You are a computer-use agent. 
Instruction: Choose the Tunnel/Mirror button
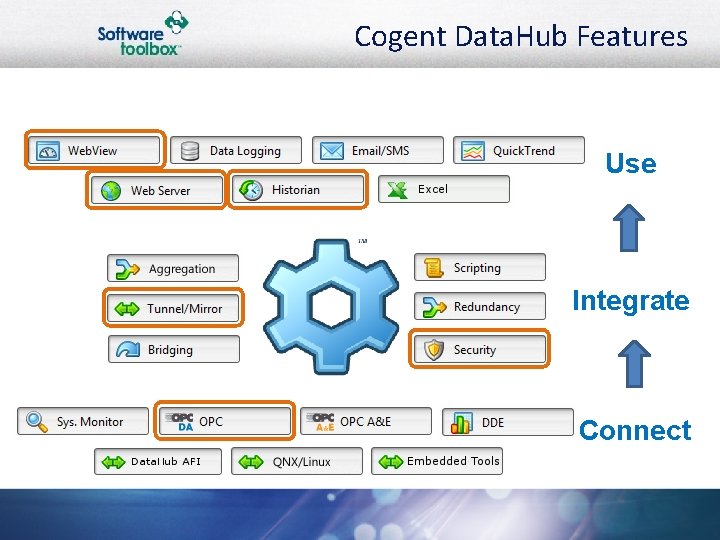pos(173,308)
